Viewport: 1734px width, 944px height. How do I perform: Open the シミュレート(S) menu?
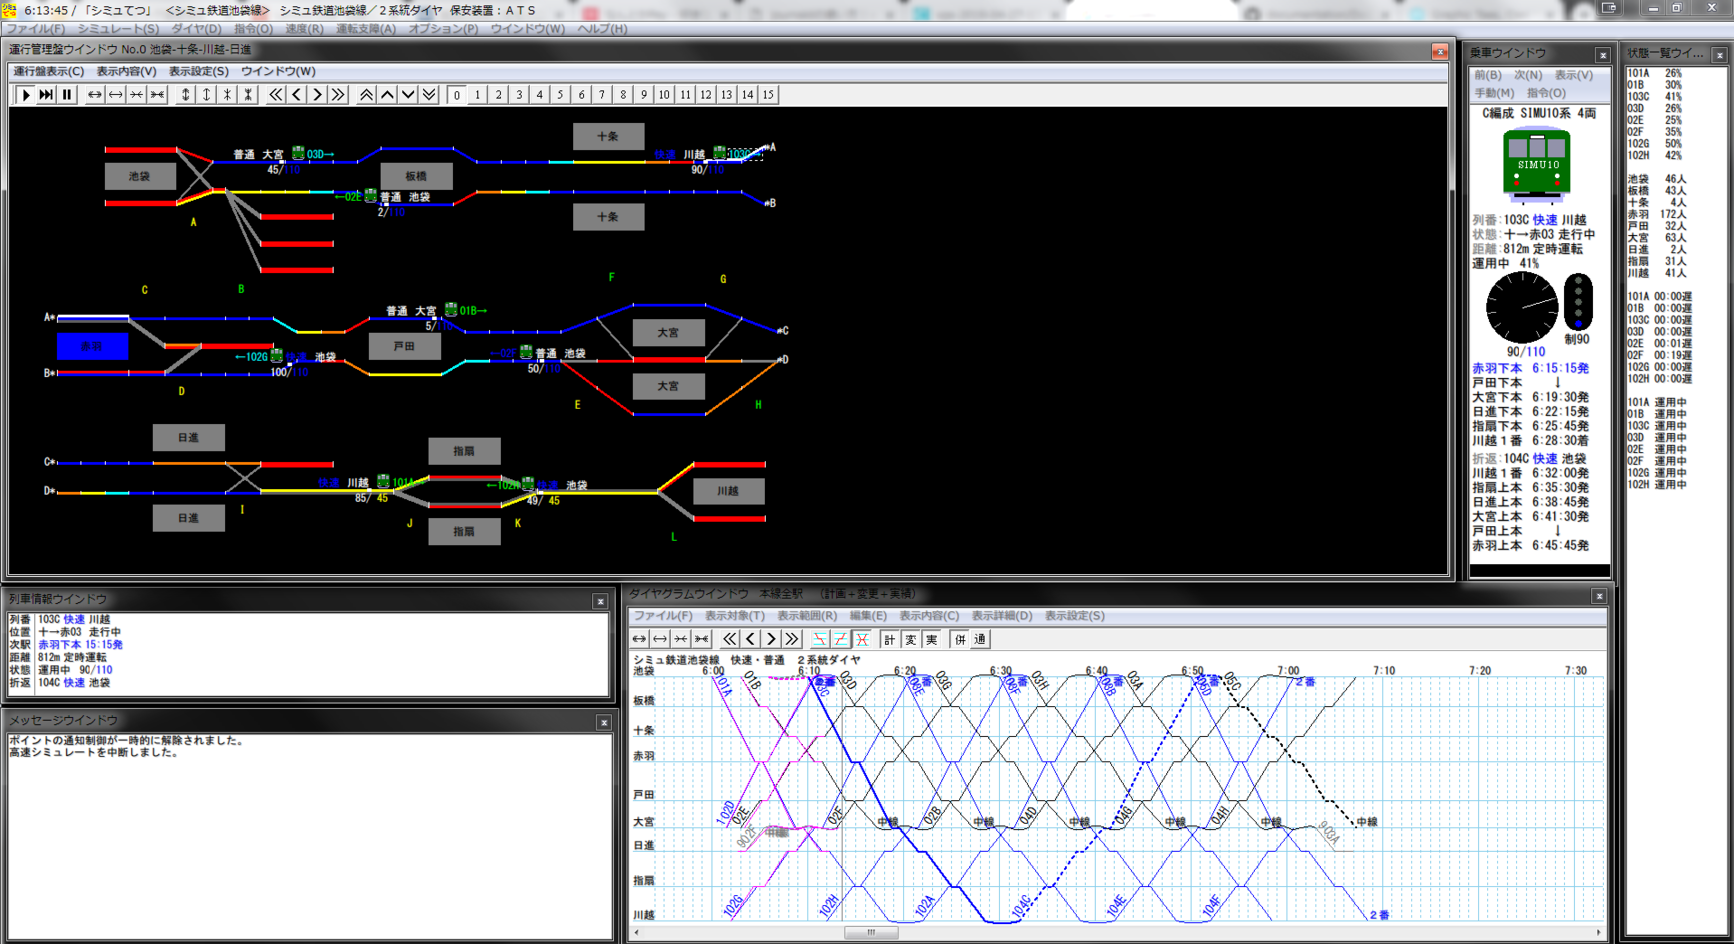(118, 29)
